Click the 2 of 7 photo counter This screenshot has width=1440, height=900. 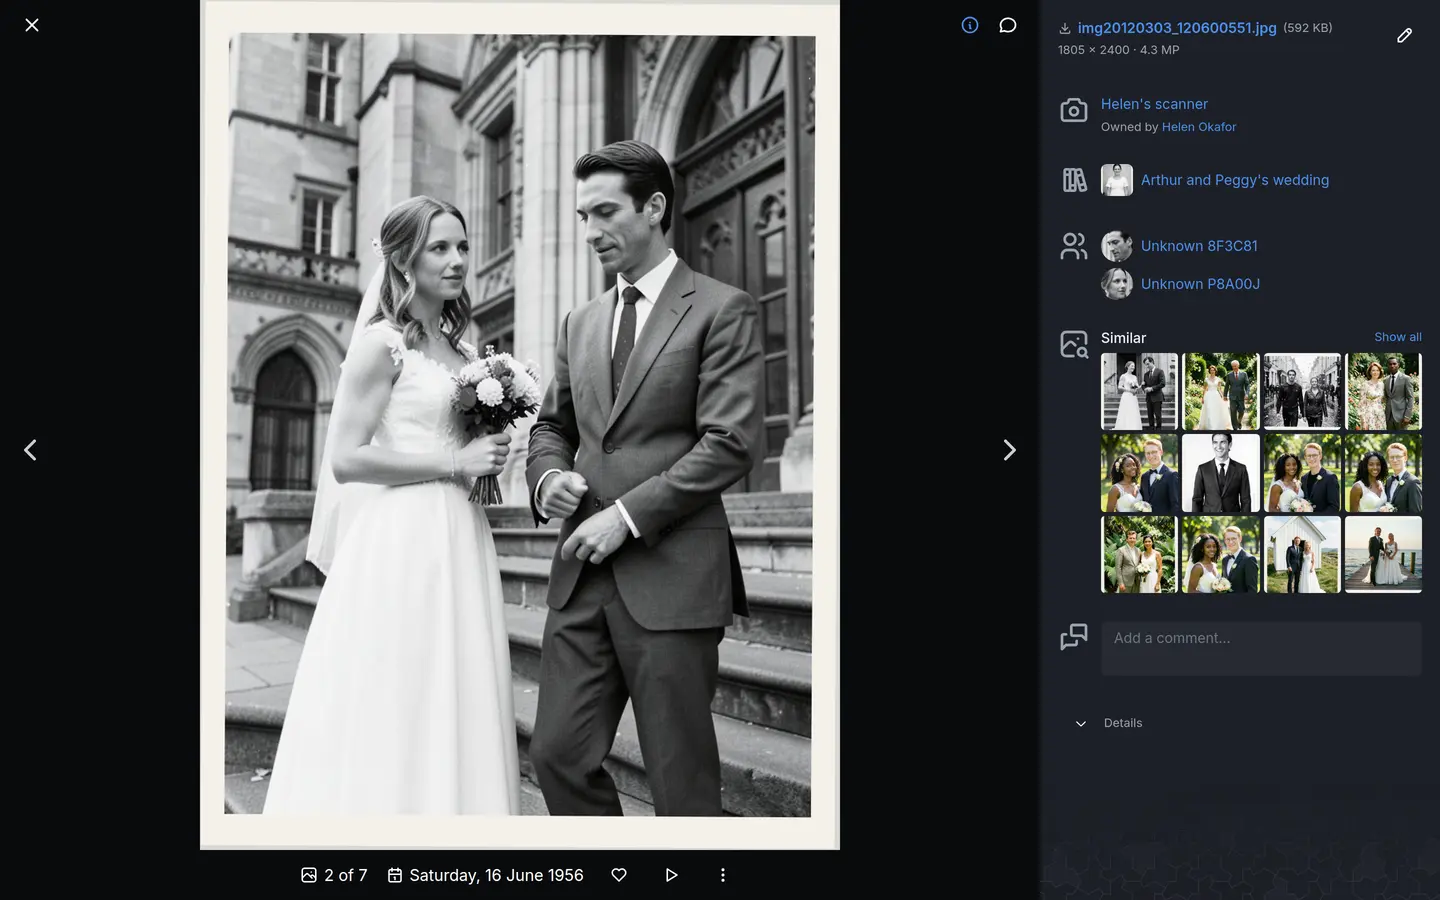(x=334, y=875)
